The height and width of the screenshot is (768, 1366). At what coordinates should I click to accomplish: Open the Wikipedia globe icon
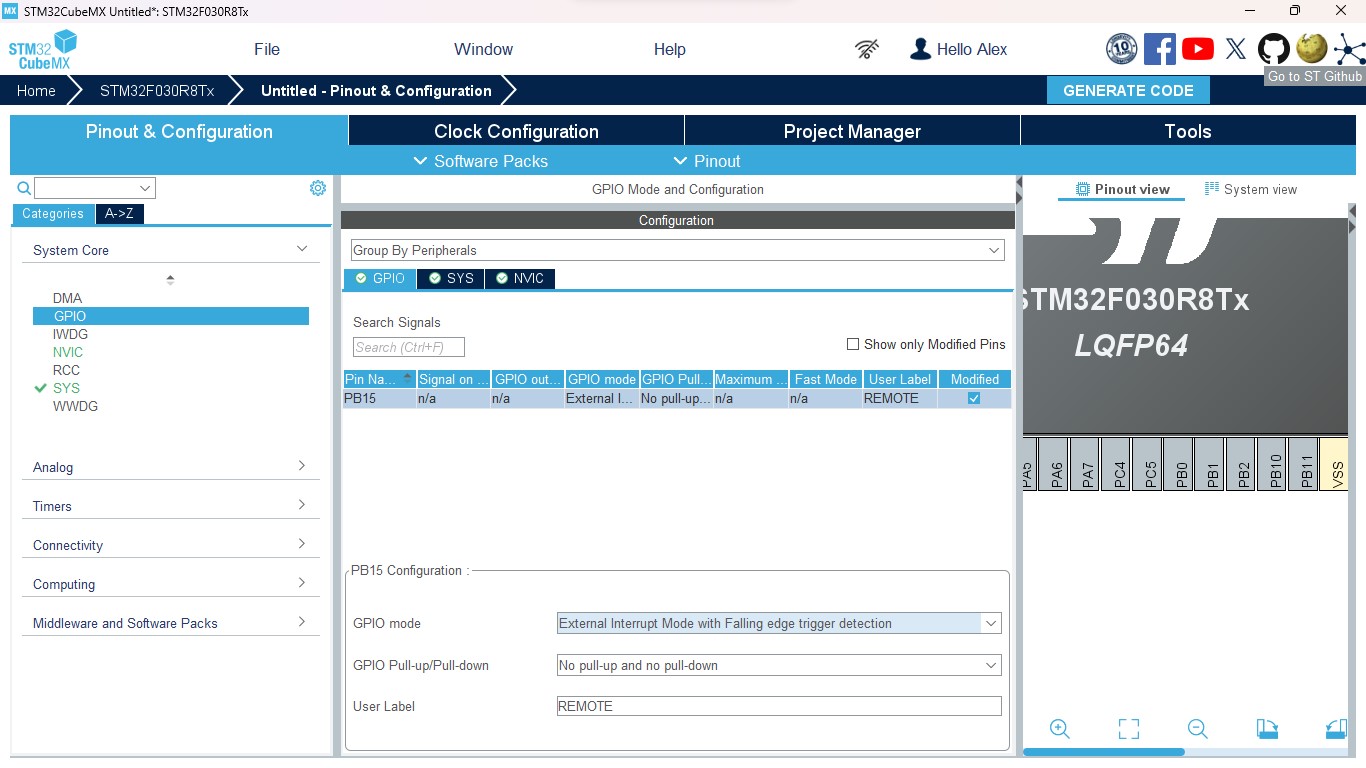(x=1311, y=49)
